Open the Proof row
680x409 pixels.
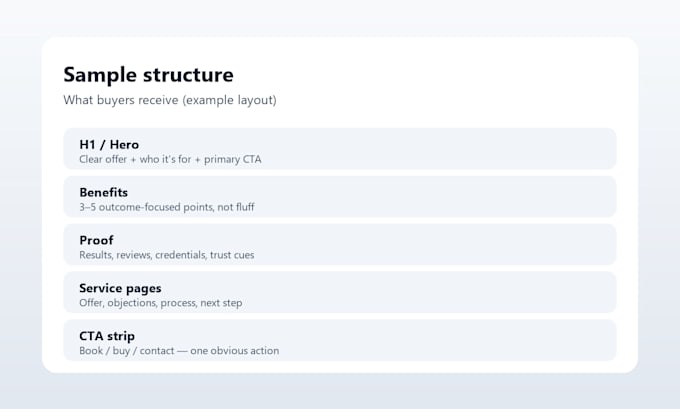[x=340, y=244]
